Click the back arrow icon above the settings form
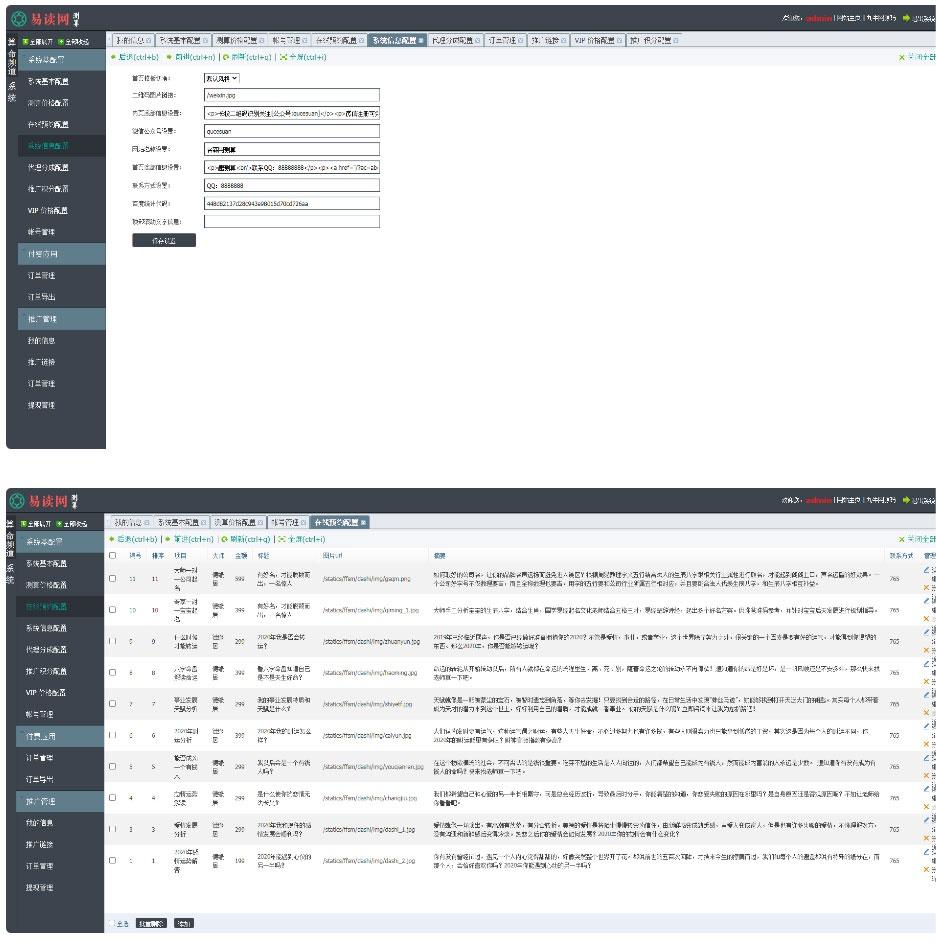The image size is (936, 943). click(x=113, y=57)
